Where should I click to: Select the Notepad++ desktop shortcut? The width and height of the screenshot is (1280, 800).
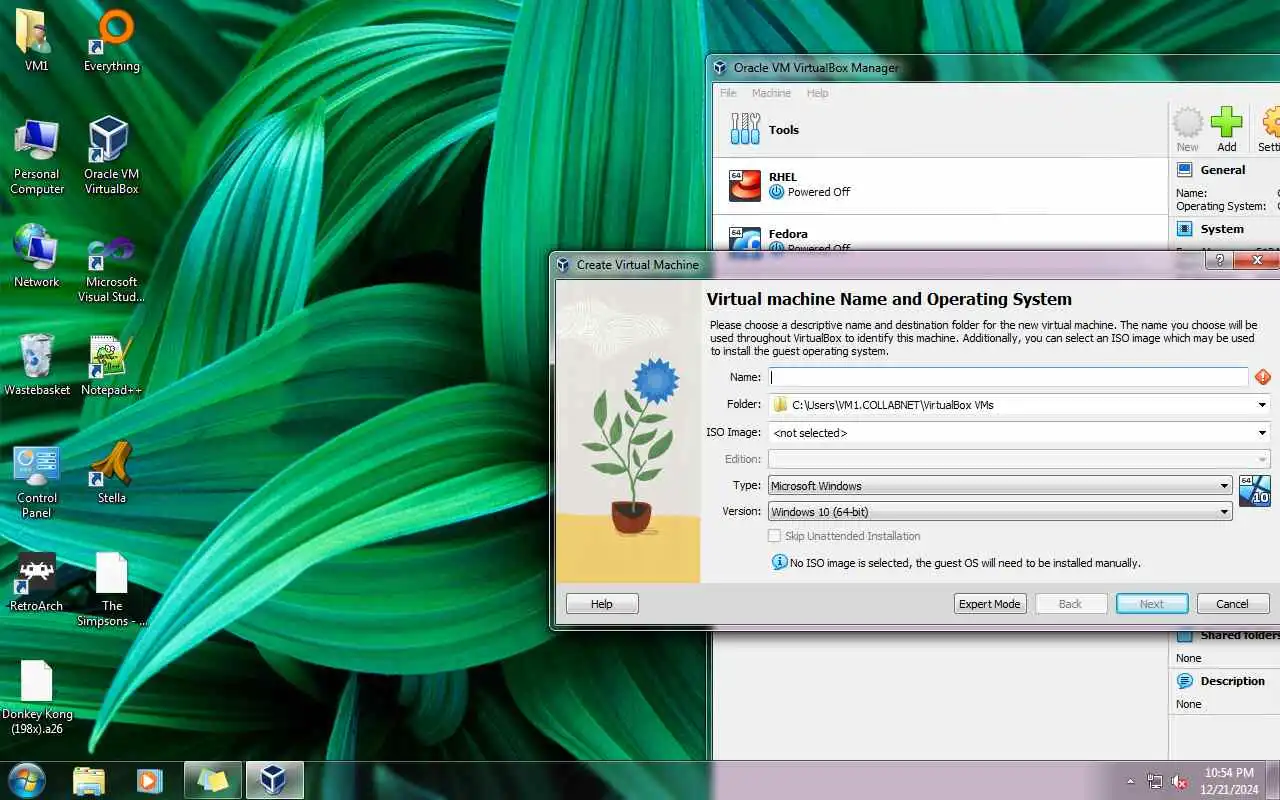coord(111,364)
